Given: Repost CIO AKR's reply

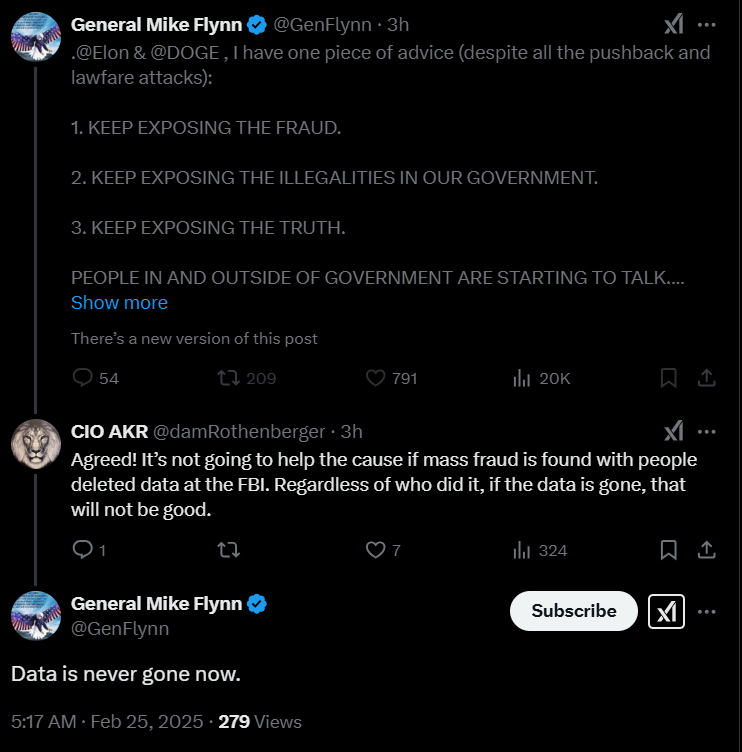Looking at the screenshot, I should click(x=229, y=550).
